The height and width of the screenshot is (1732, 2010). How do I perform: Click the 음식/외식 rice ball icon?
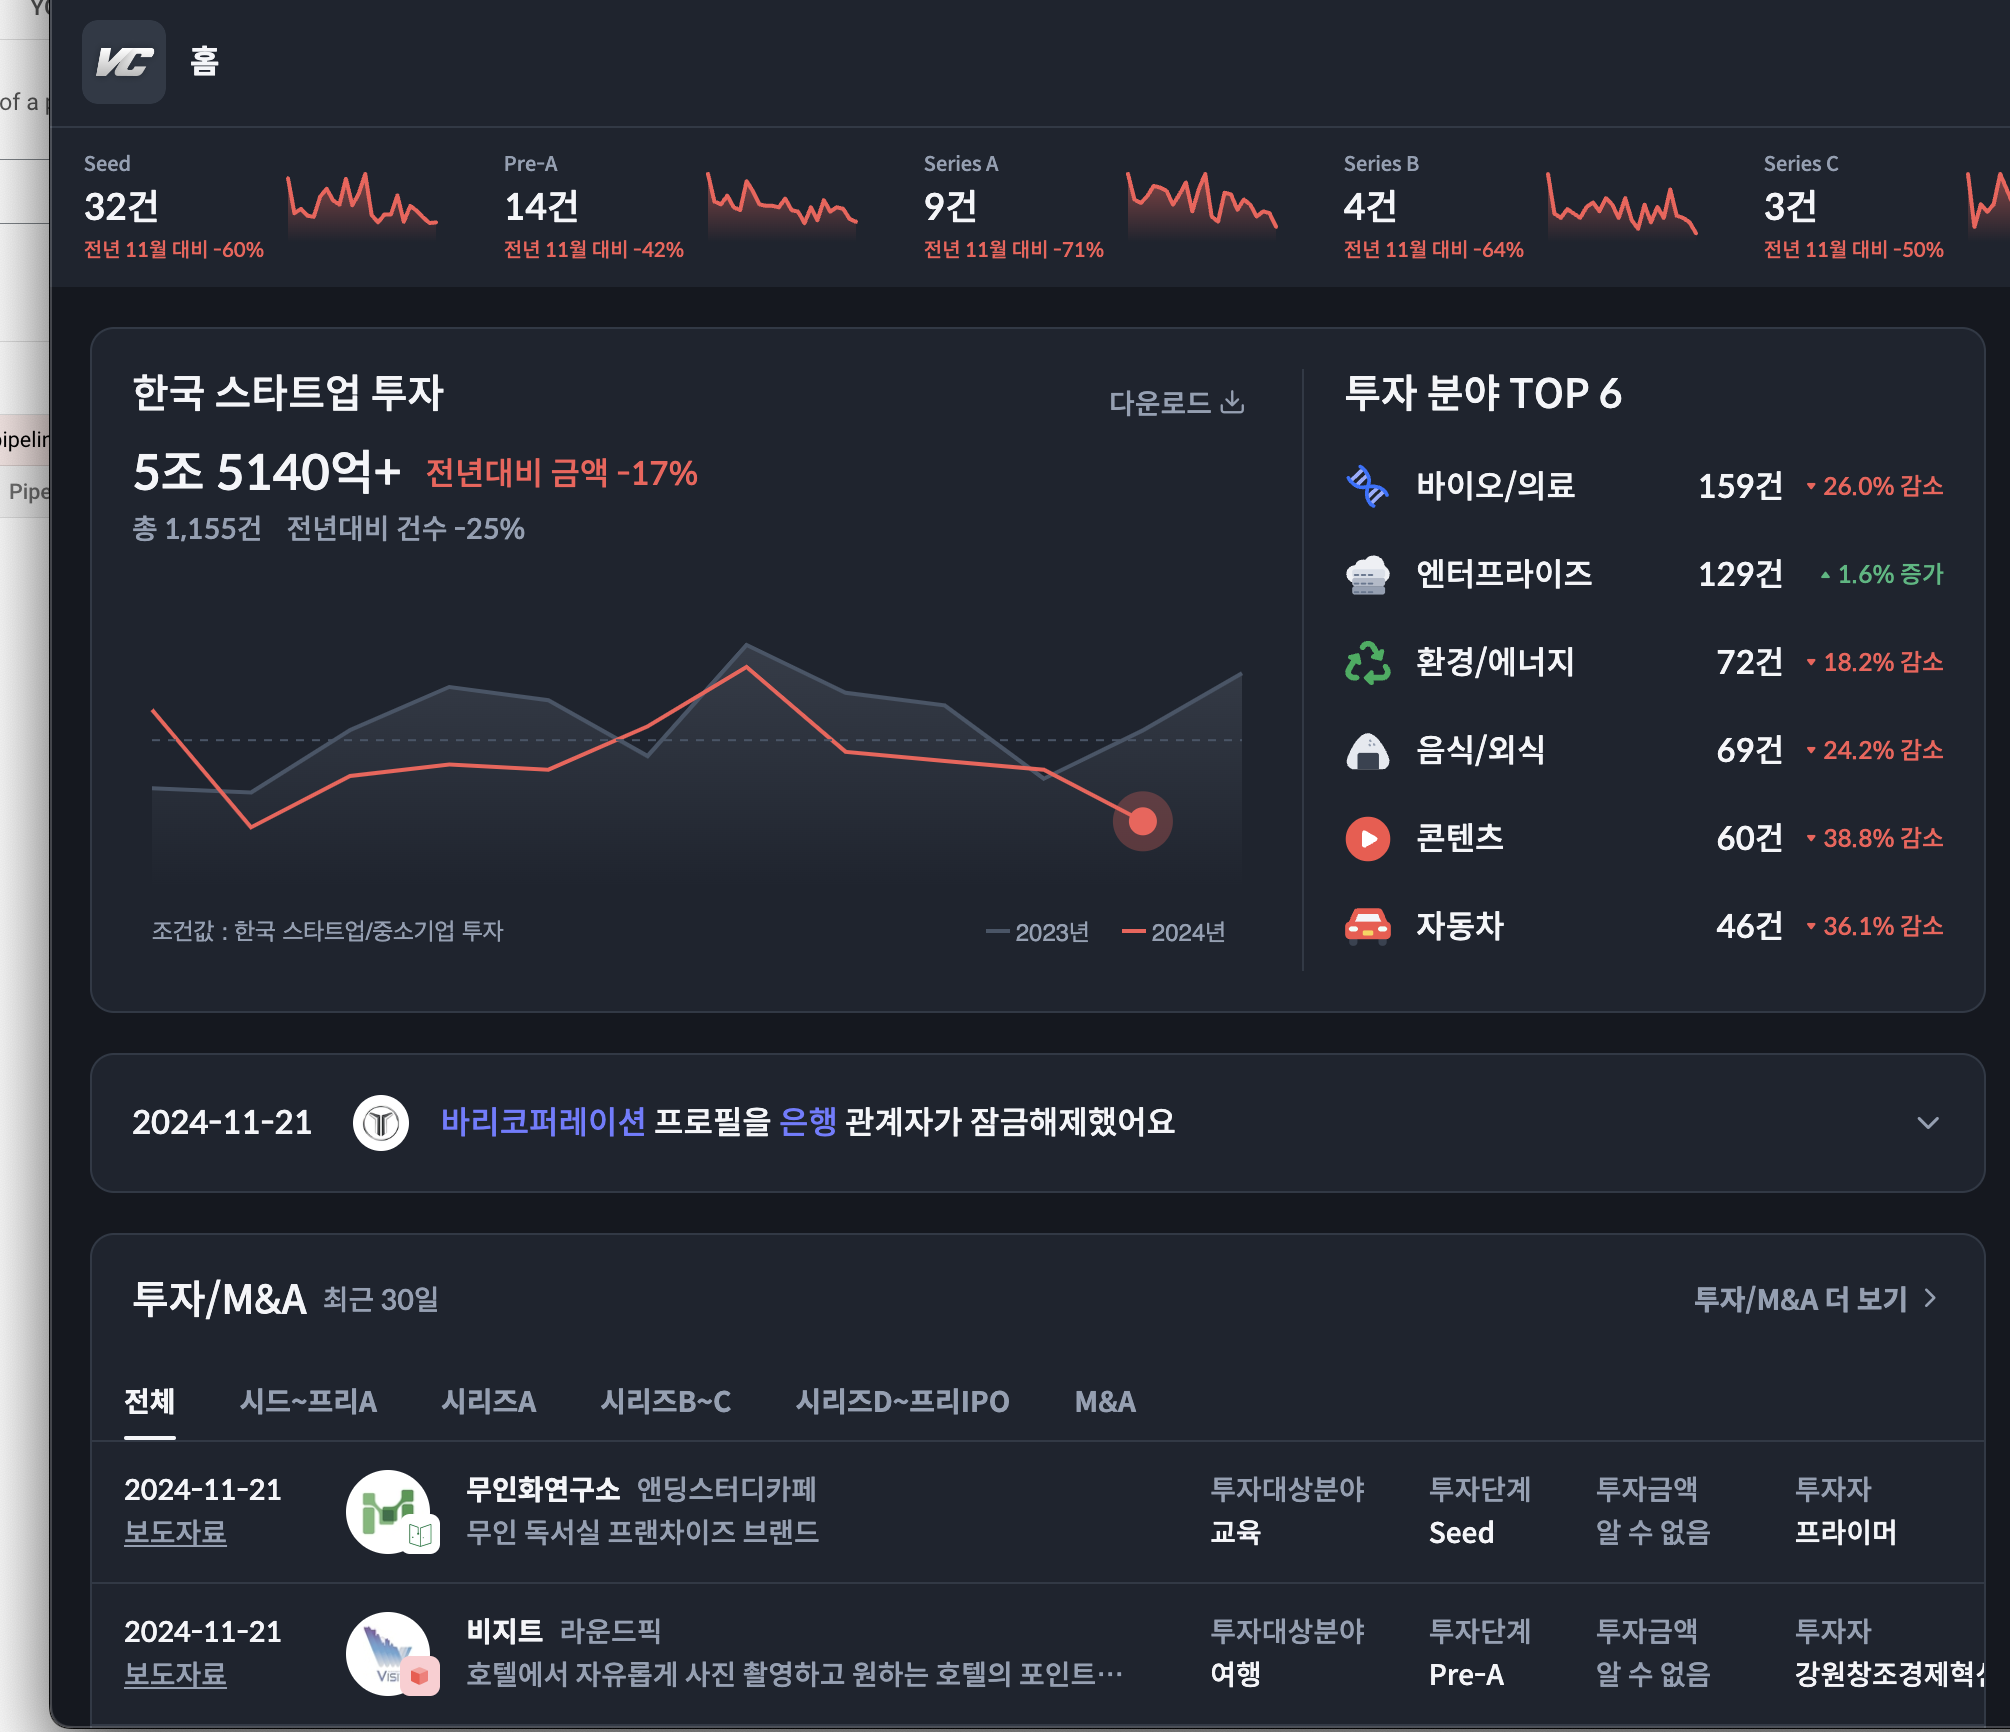click(x=1367, y=750)
